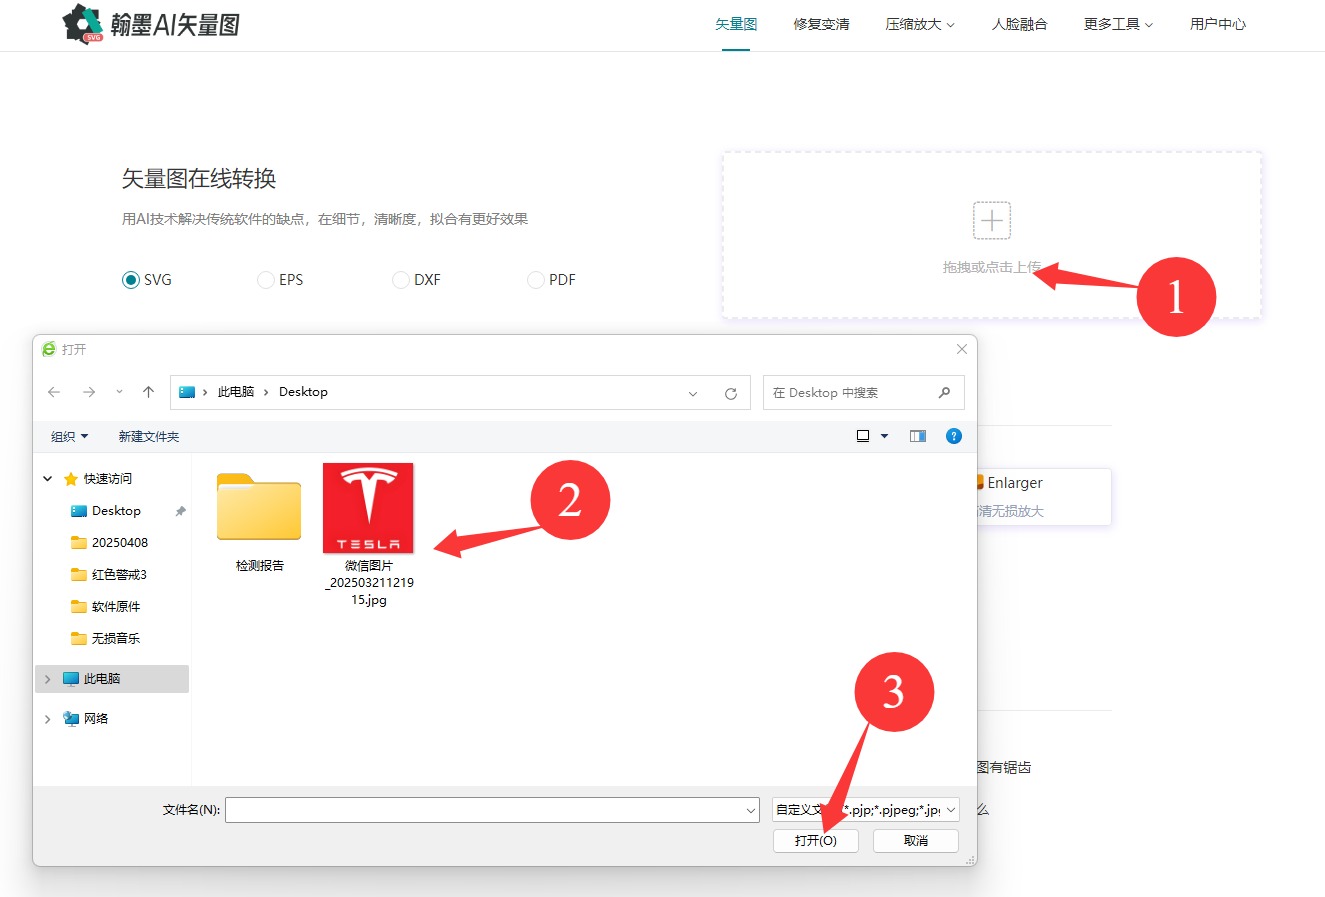Screen dimensions: 1325x897
Task: Select the PDF radio option
Action: [536, 280]
